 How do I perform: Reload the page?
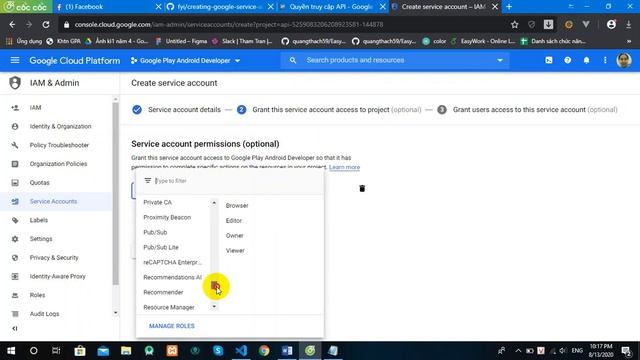pos(46,24)
